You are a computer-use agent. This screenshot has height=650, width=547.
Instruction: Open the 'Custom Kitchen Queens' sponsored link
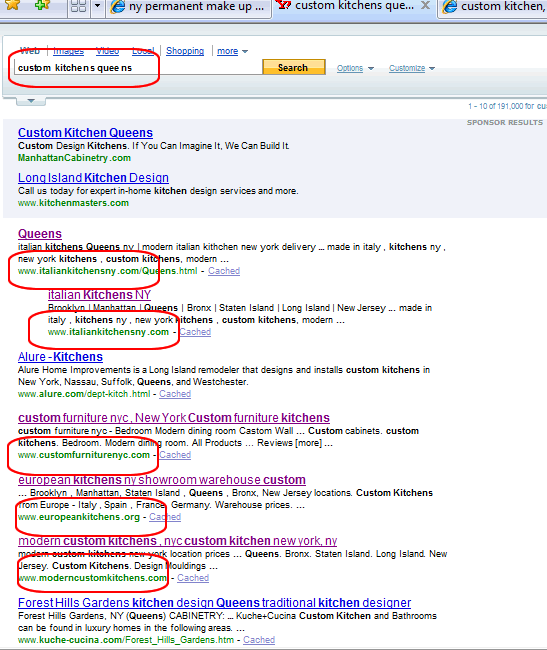point(85,133)
